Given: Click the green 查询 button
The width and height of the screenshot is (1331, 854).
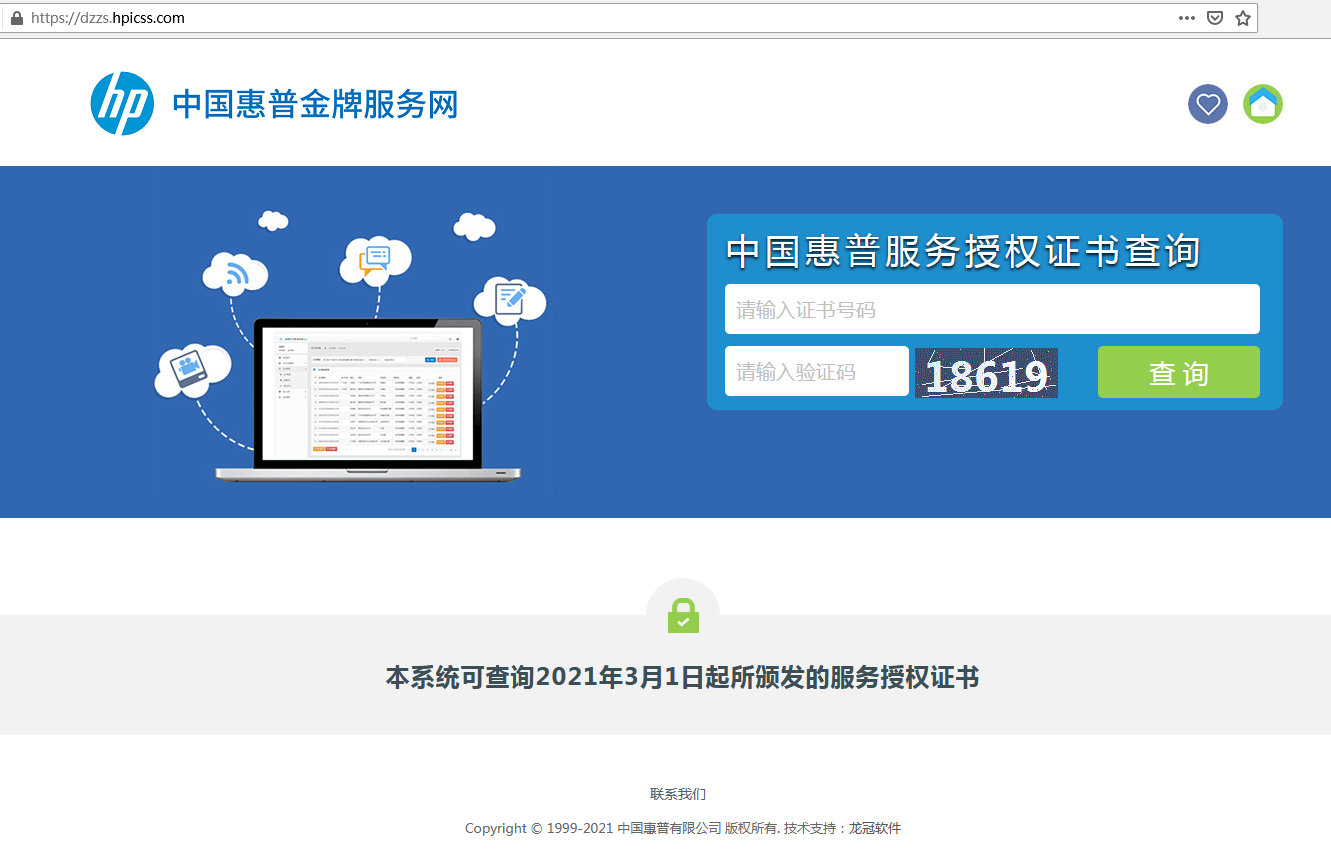Looking at the screenshot, I should click(1179, 372).
